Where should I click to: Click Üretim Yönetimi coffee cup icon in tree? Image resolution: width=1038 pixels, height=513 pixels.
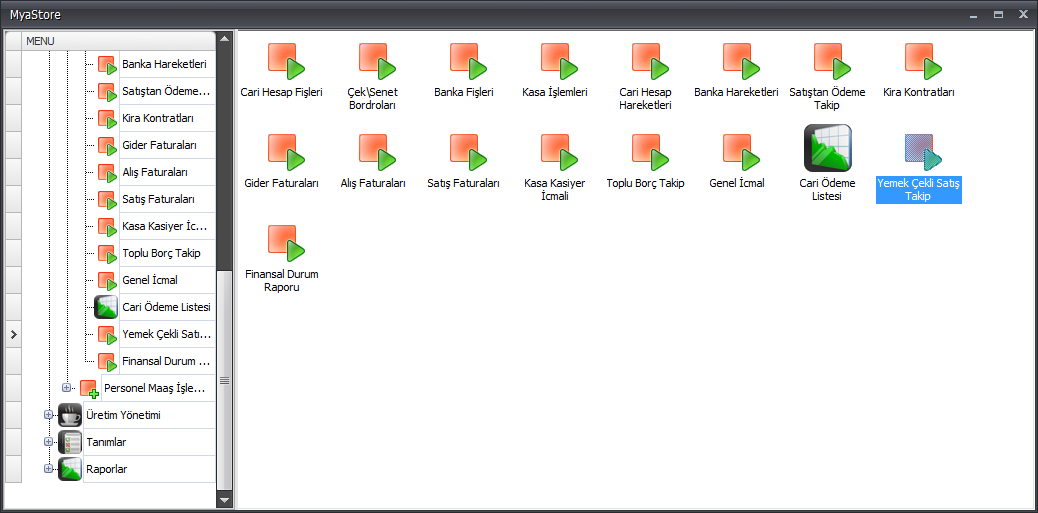70,415
